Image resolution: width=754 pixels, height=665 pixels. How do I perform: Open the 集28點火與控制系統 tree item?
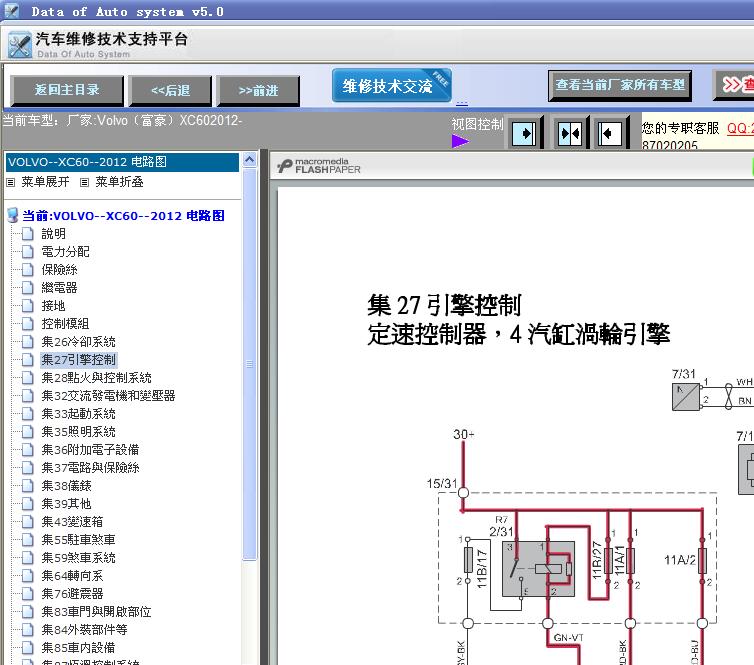click(96, 378)
